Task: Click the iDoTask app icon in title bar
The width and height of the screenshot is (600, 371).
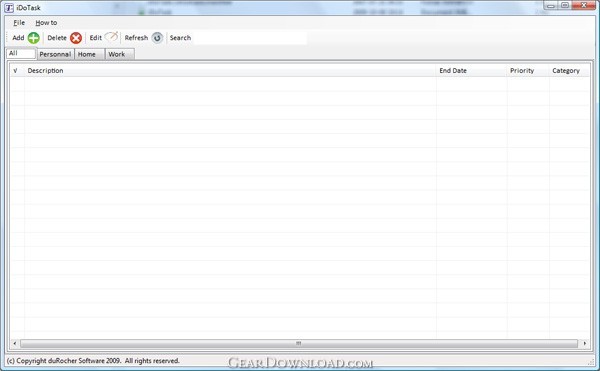Action: tap(9, 8)
